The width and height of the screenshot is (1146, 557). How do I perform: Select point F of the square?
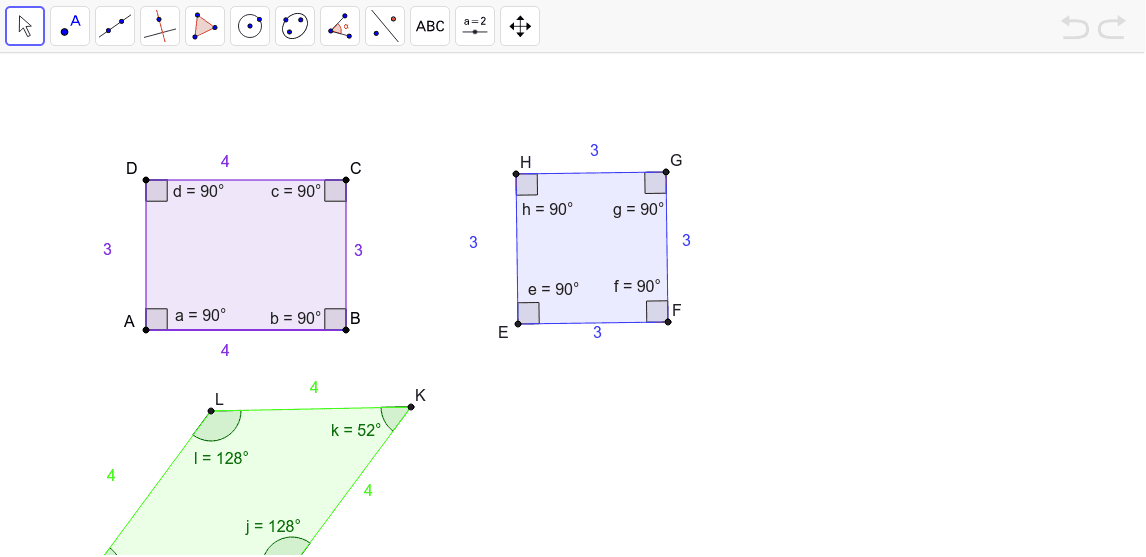[x=668, y=322]
